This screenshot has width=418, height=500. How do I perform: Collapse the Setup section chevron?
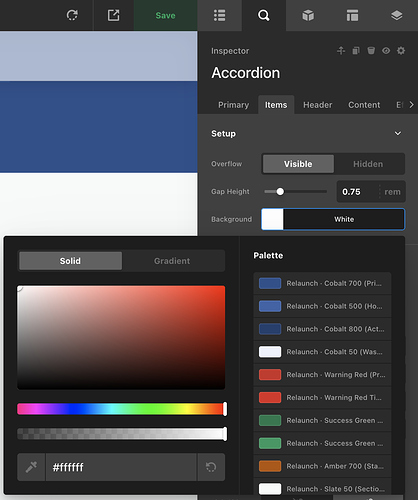[x=398, y=133]
